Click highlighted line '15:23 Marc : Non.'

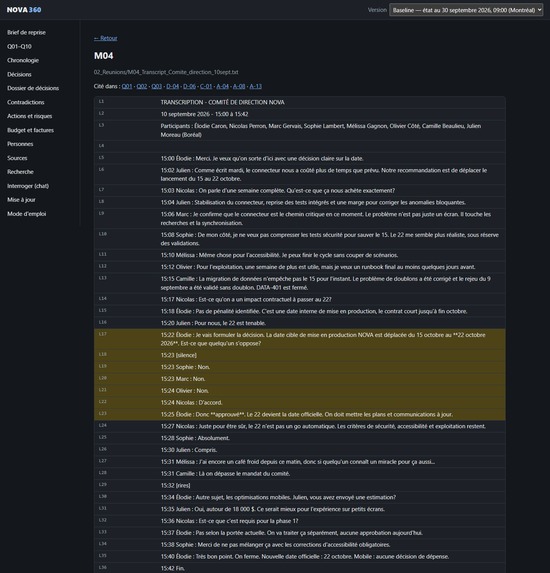[300, 379]
